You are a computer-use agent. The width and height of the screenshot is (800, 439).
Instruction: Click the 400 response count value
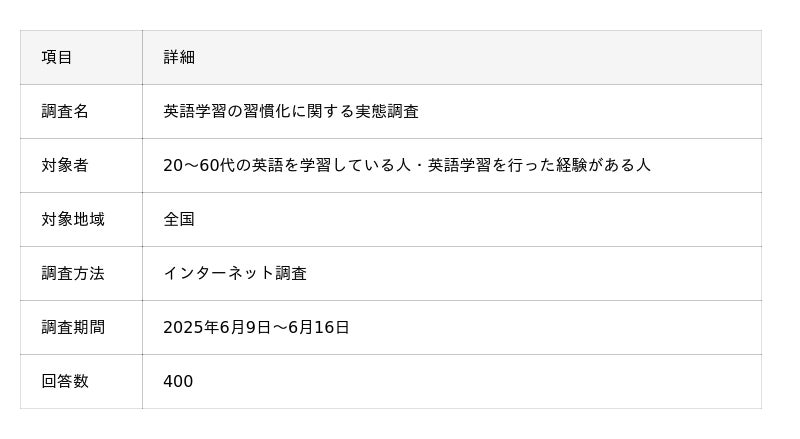(x=178, y=381)
